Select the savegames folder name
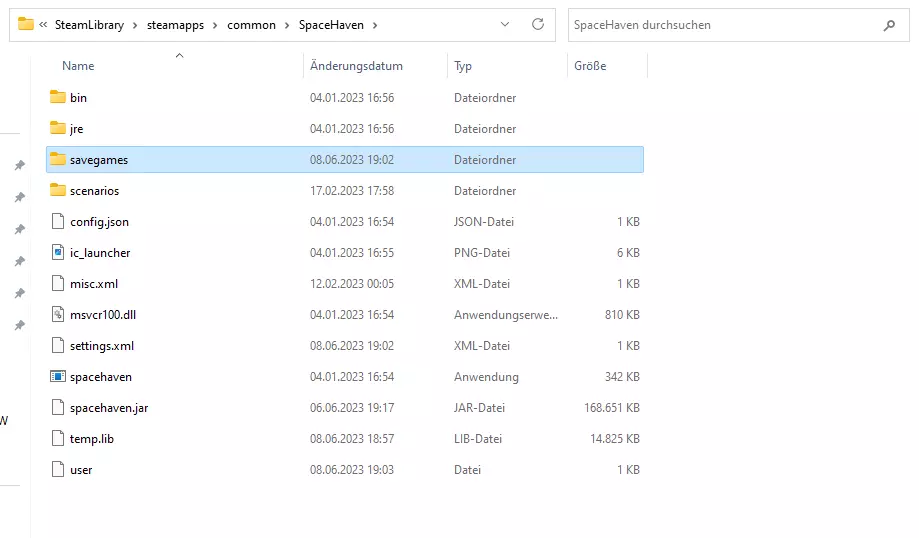 pyautogui.click(x=99, y=160)
